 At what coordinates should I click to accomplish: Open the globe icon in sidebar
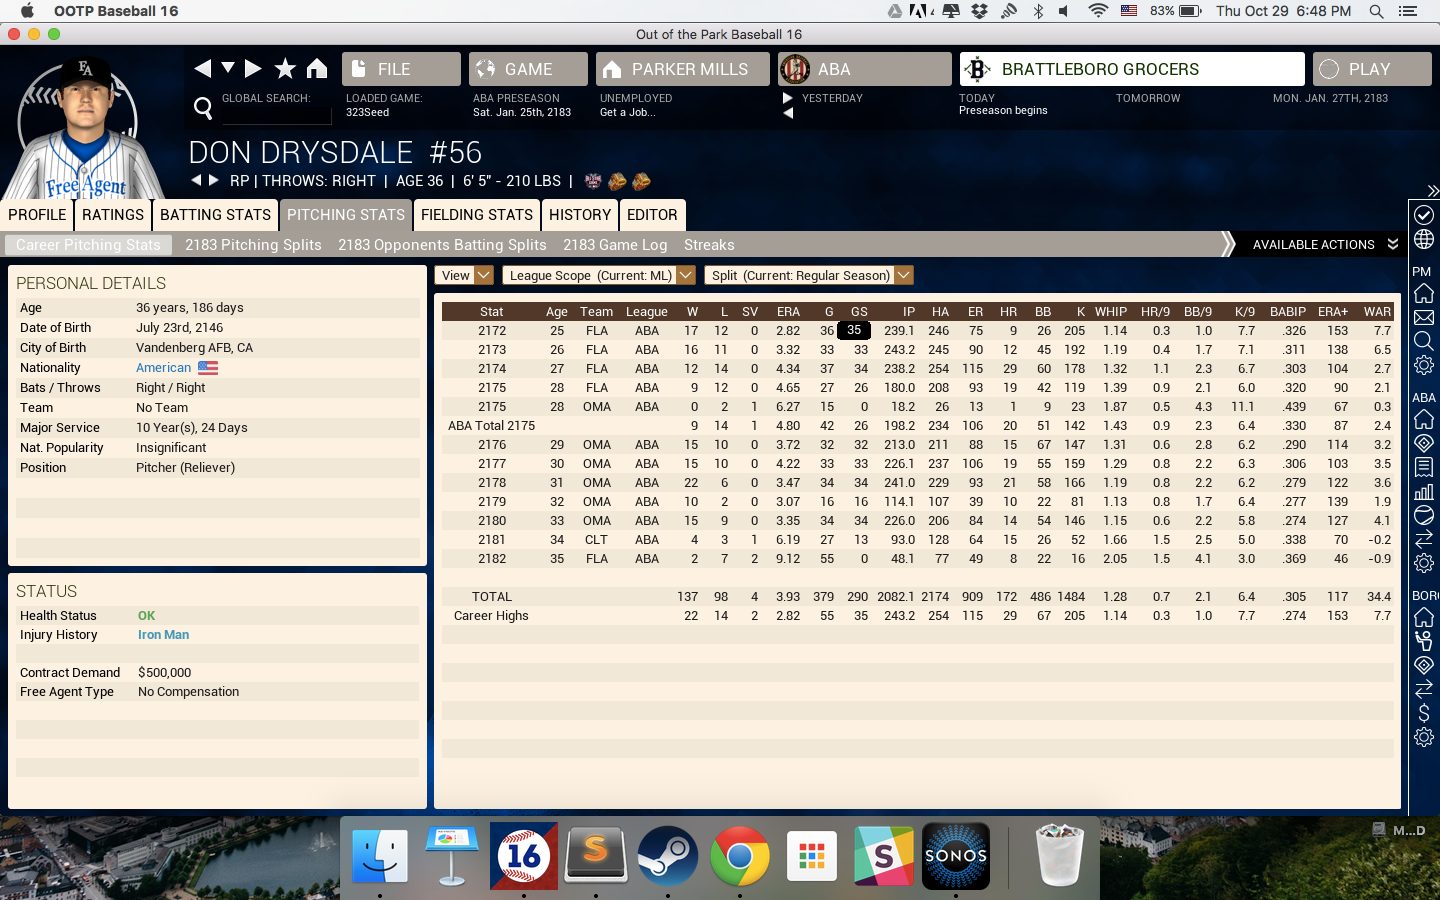[x=1423, y=240]
